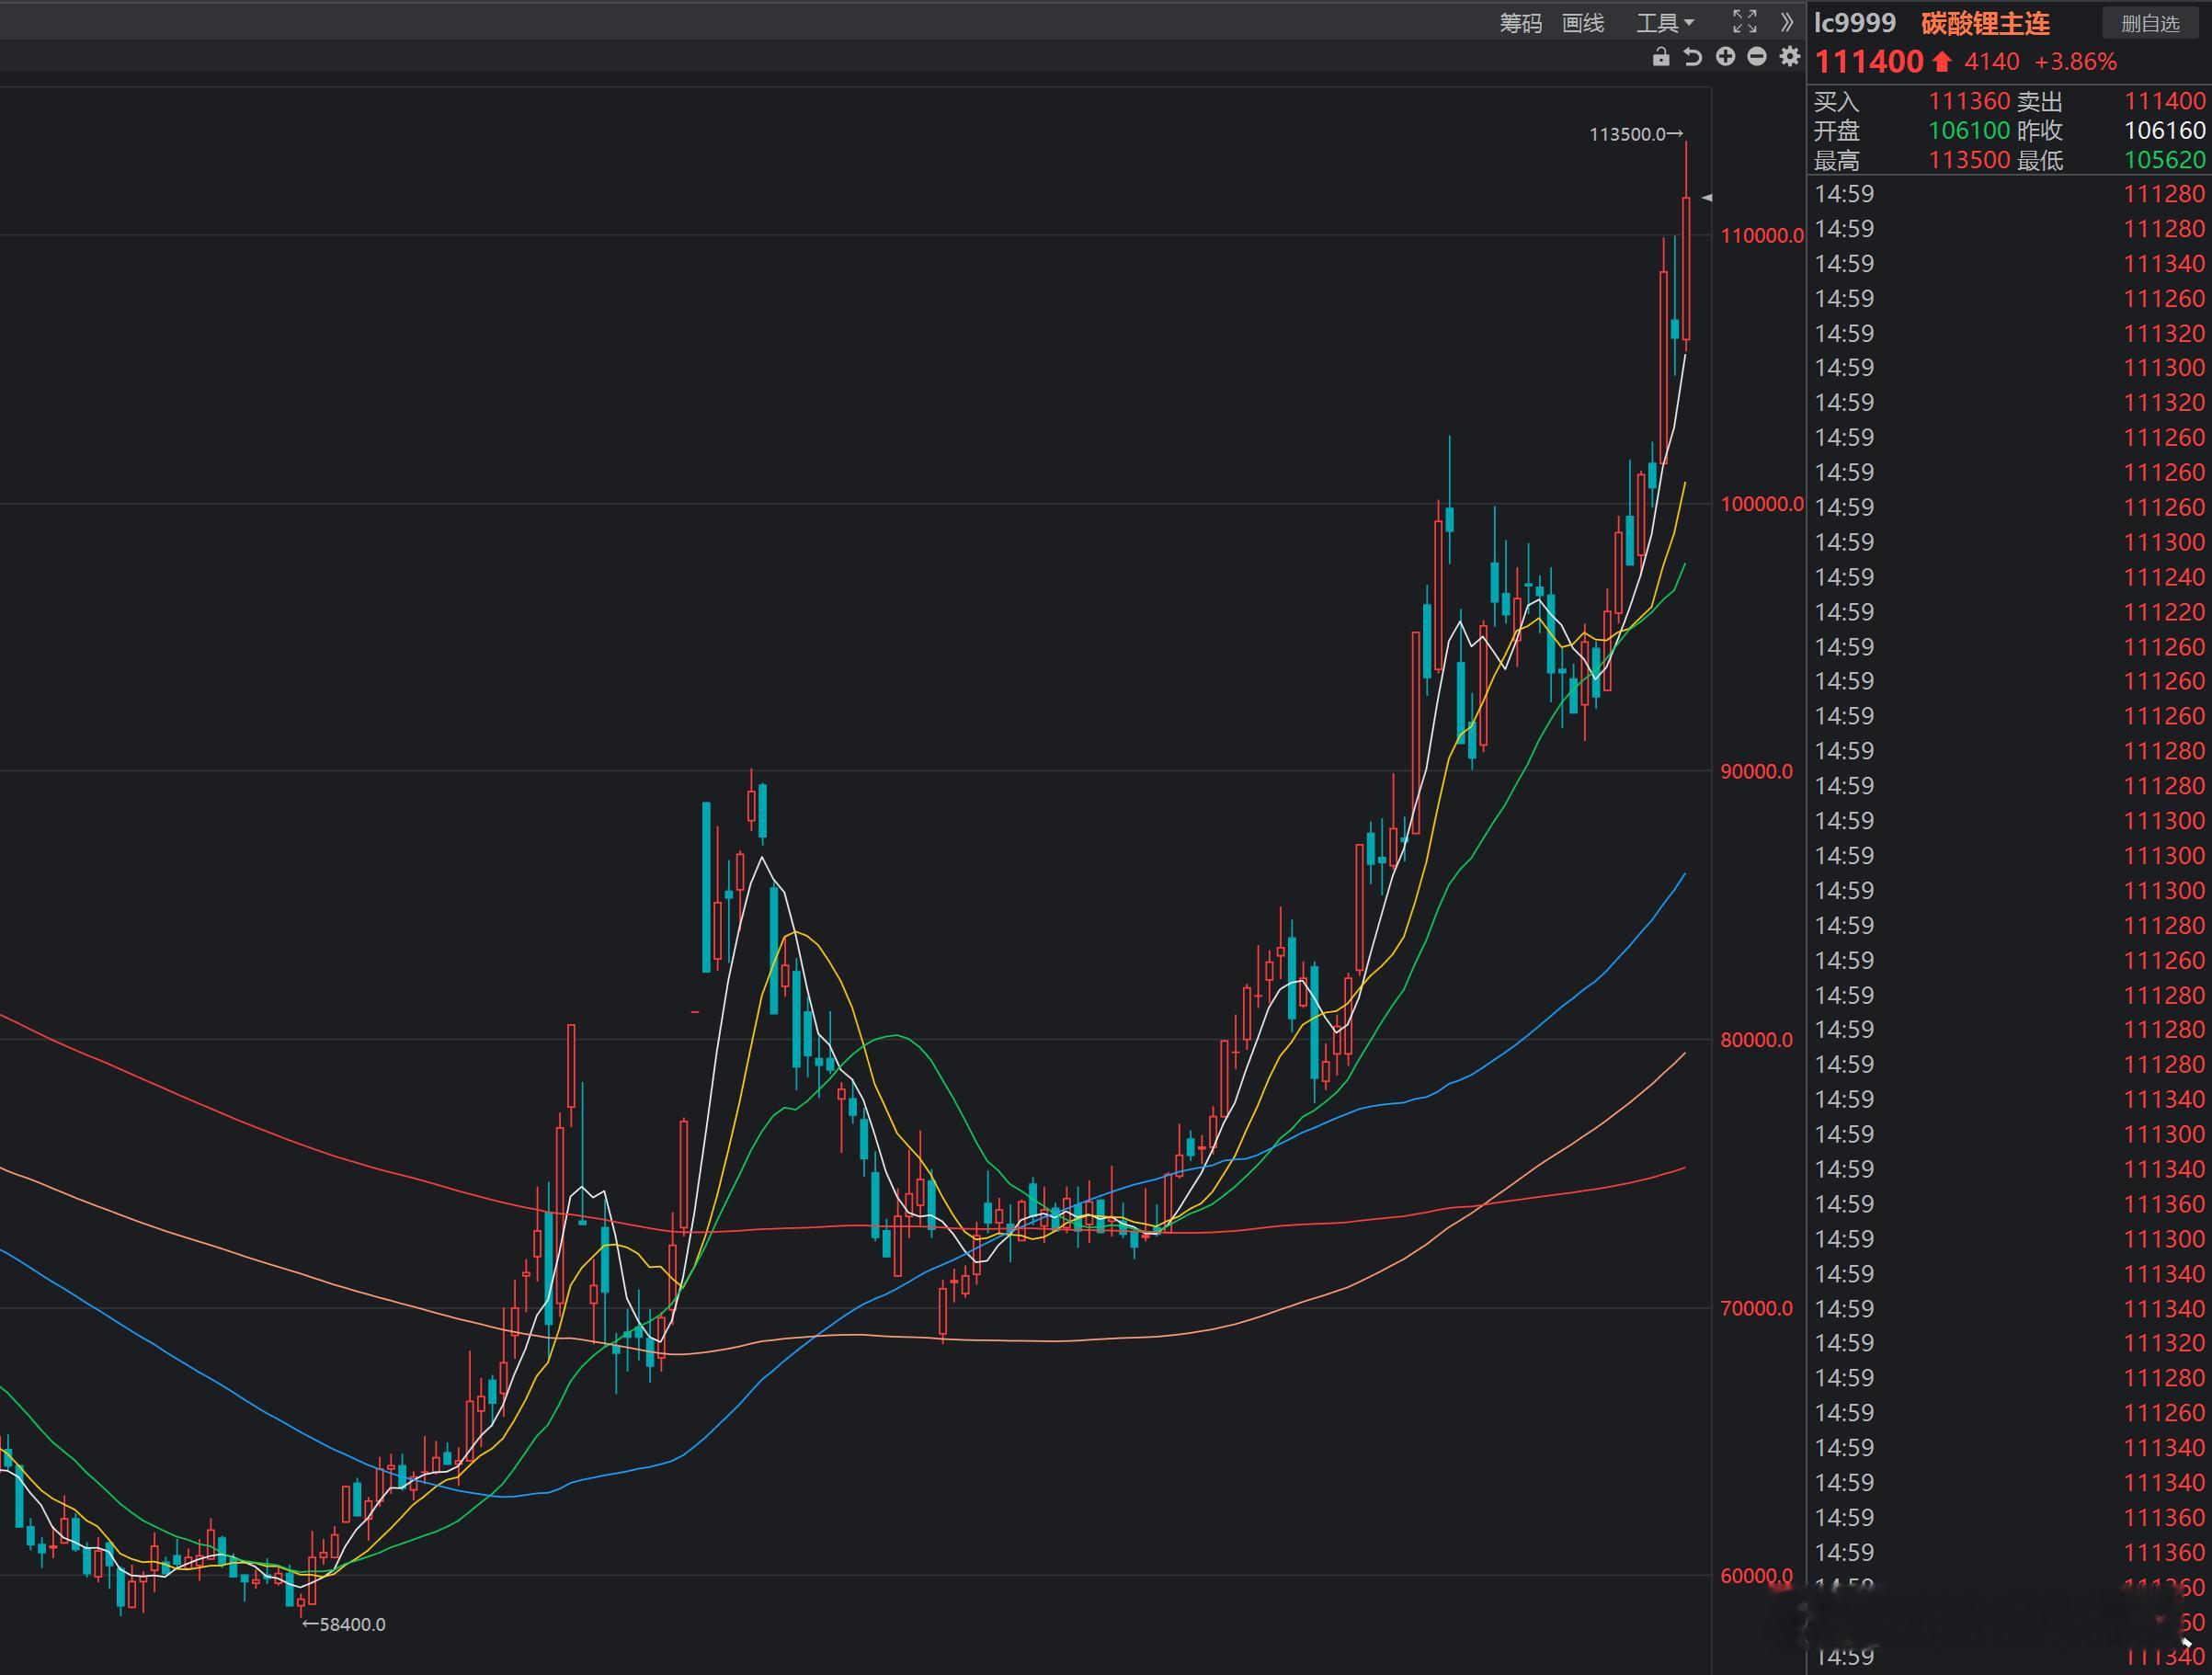Click the red up-arrow beside 111400
The height and width of the screenshot is (1675, 2212).
click(x=1941, y=62)
